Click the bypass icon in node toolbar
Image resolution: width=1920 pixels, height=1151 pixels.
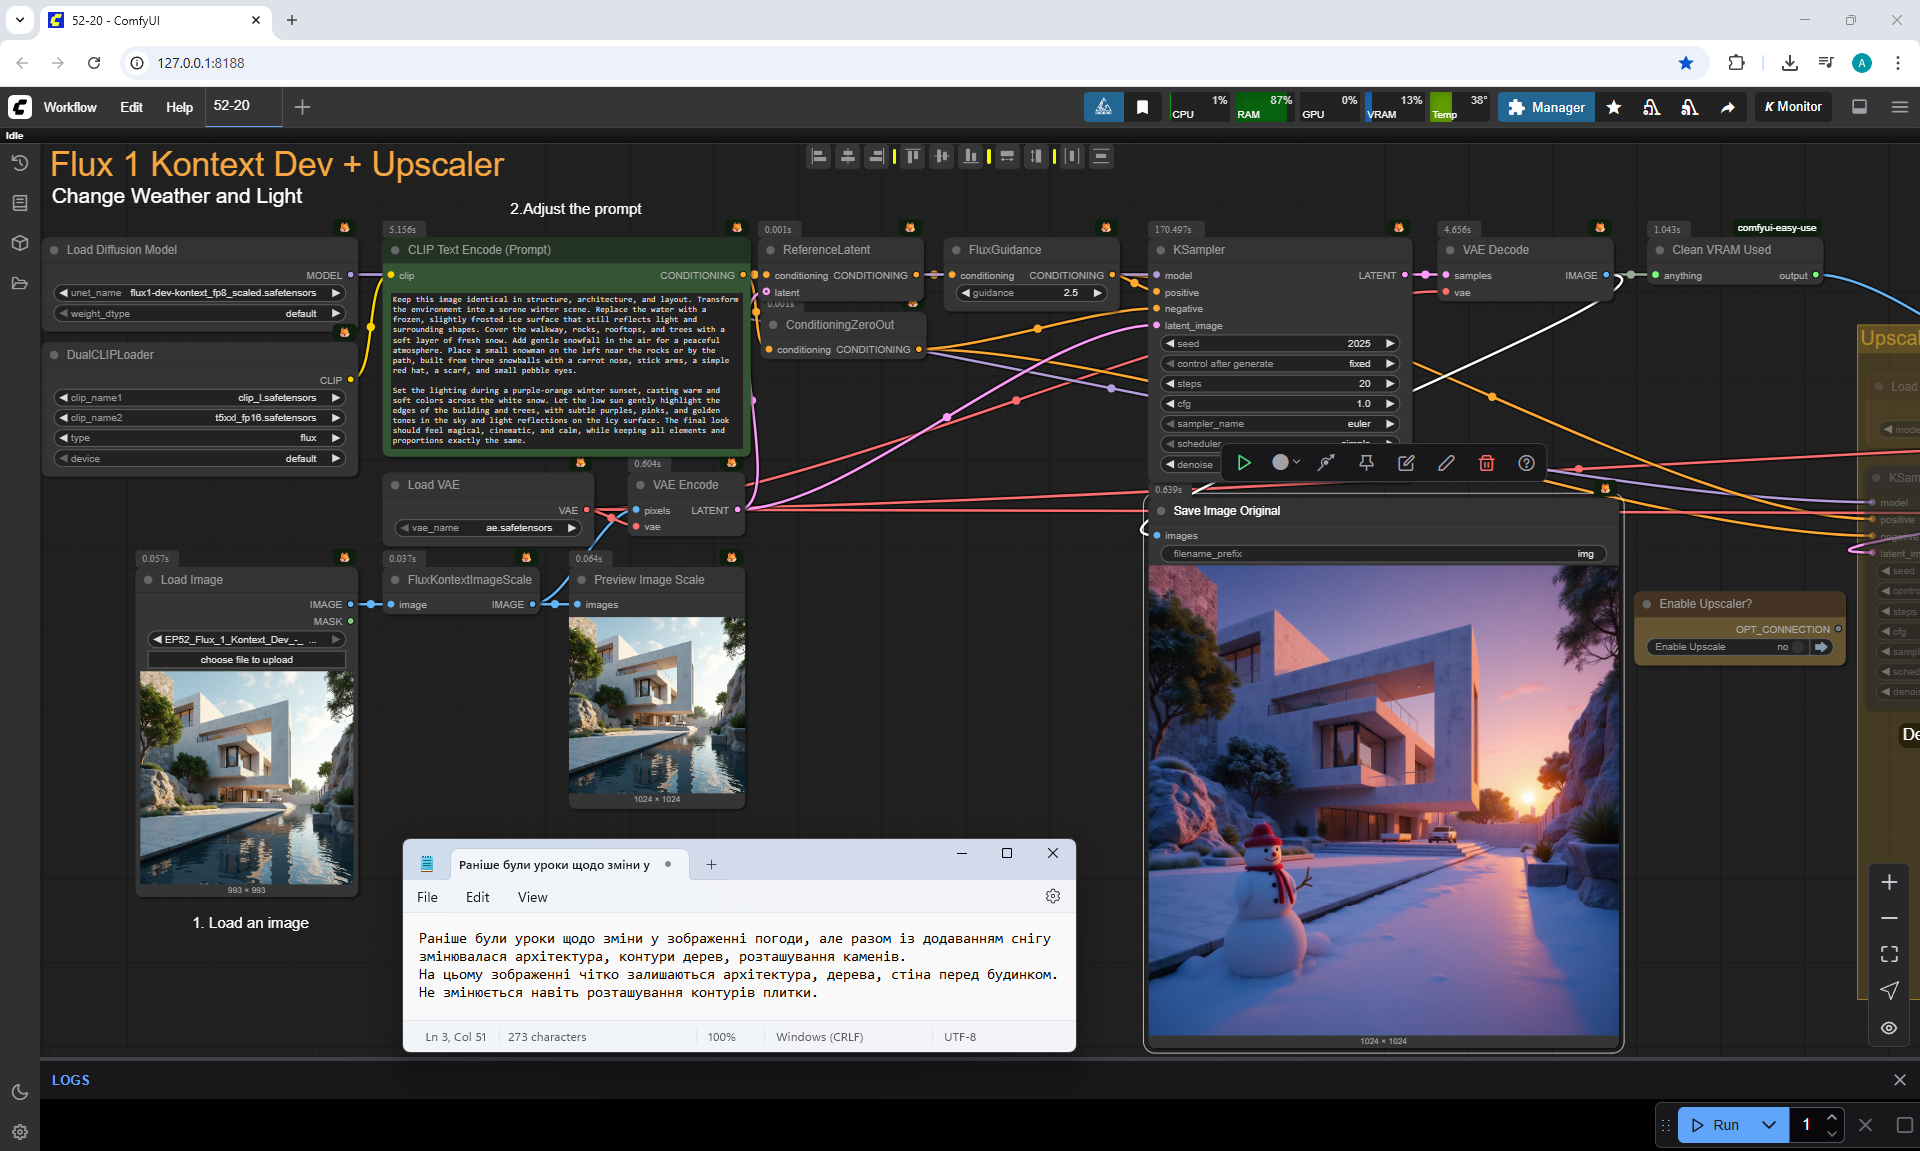(x=1326, y=463)
